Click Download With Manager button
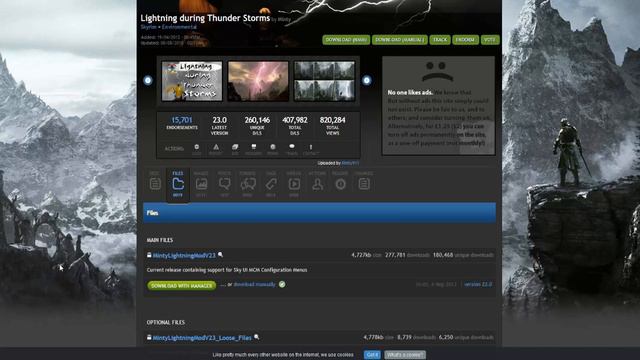This screenshot has height=360, width=640. pyautogui.click(x=182, y=286)
